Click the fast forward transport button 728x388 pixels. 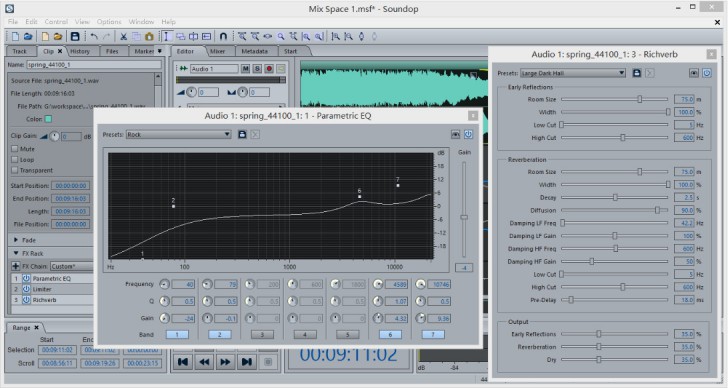tap(225, 362)
